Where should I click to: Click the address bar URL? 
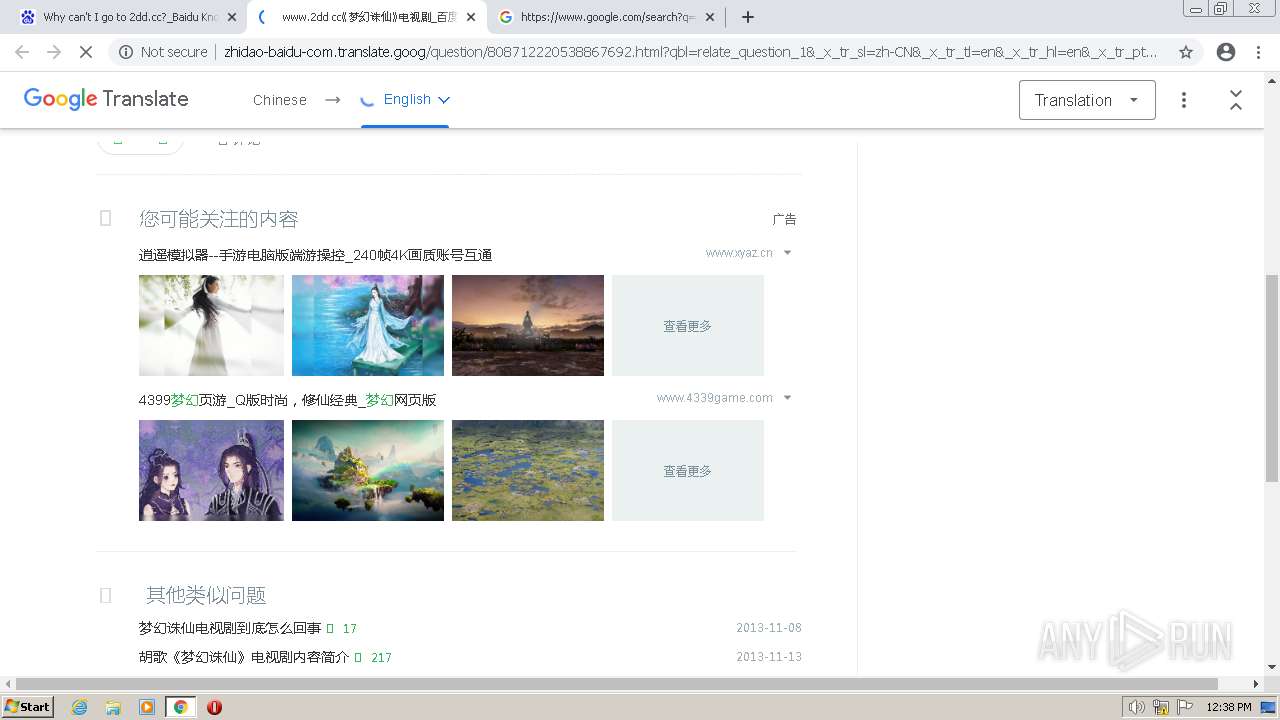pyautogui.click(x=690, y=52)
